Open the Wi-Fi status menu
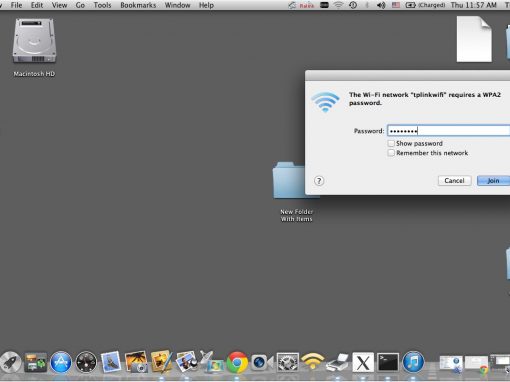 tap(338, 5)
